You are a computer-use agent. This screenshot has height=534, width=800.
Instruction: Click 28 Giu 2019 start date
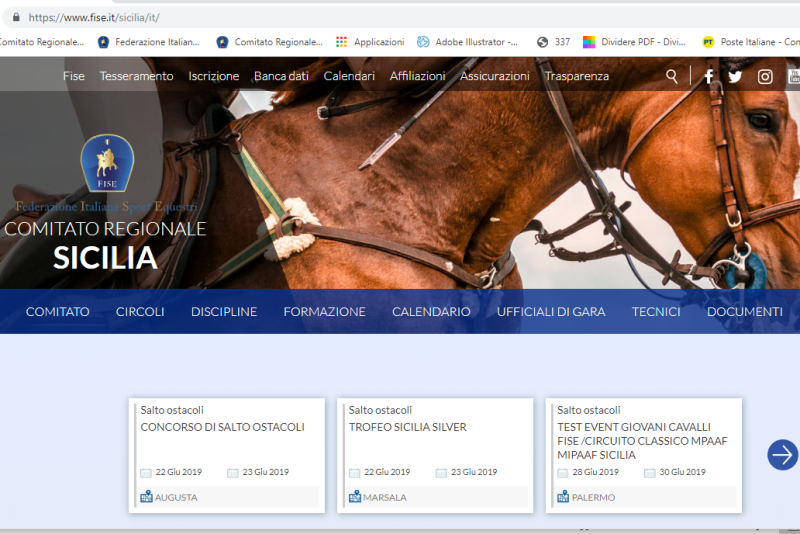[x=595, y=472]
